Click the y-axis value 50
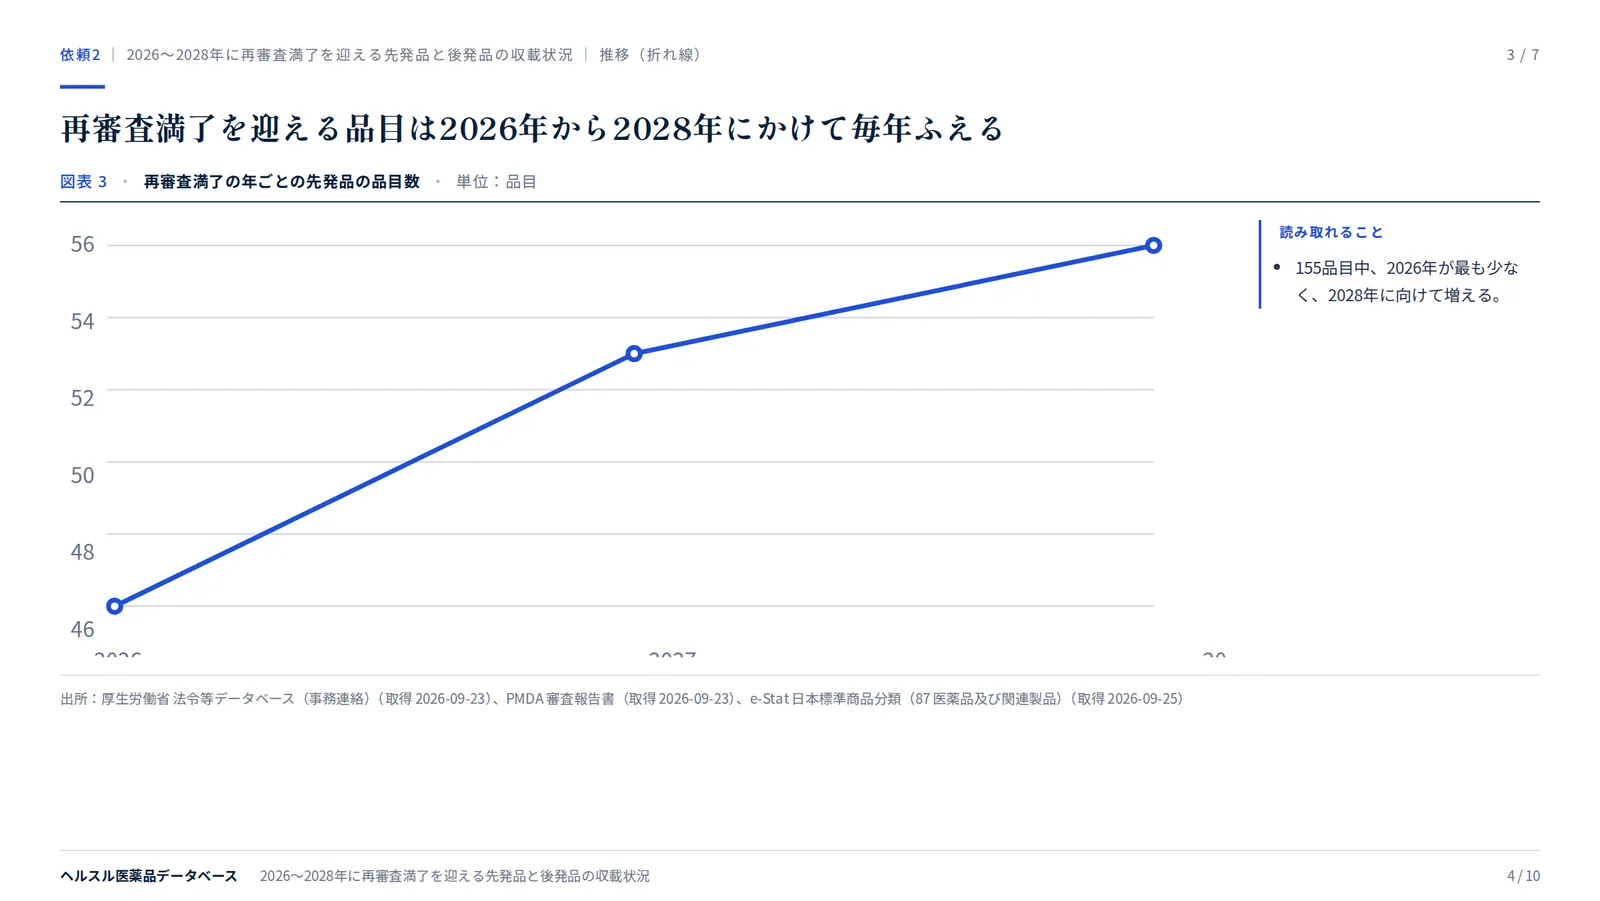This screenshot has height=901, width=1600. tap(82, 475)
